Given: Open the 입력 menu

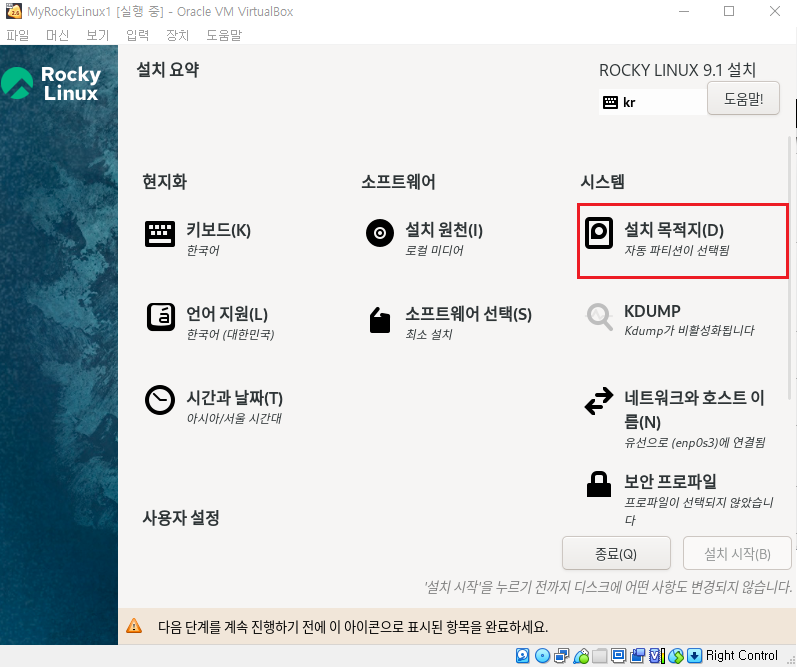Looking at the screenshot, I should pyautogui.click(x=138, y=35).
